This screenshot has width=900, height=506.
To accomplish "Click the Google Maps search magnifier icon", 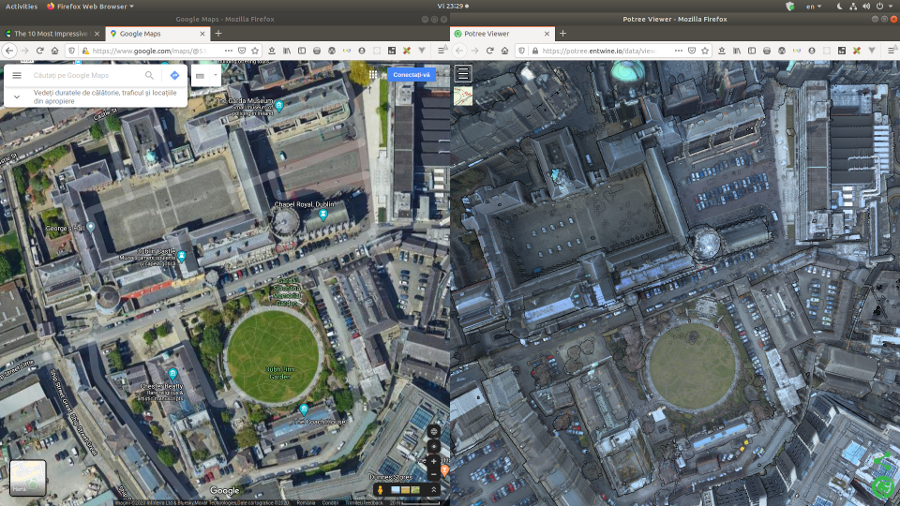I will tap(149, 75).
